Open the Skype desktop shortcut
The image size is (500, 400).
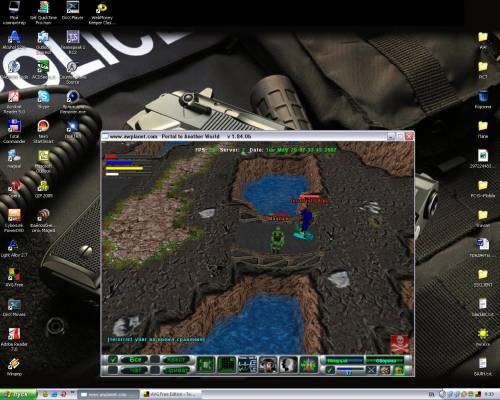[43, 99]
